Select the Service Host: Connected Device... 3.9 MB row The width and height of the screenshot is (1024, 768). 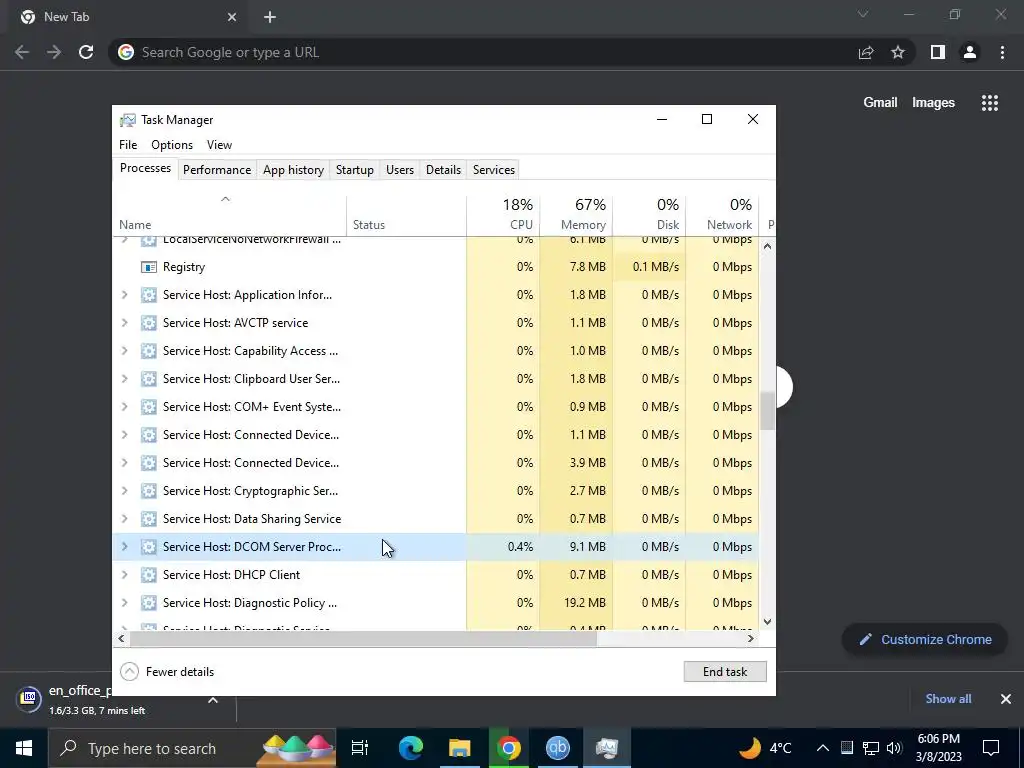coord(436,463)
